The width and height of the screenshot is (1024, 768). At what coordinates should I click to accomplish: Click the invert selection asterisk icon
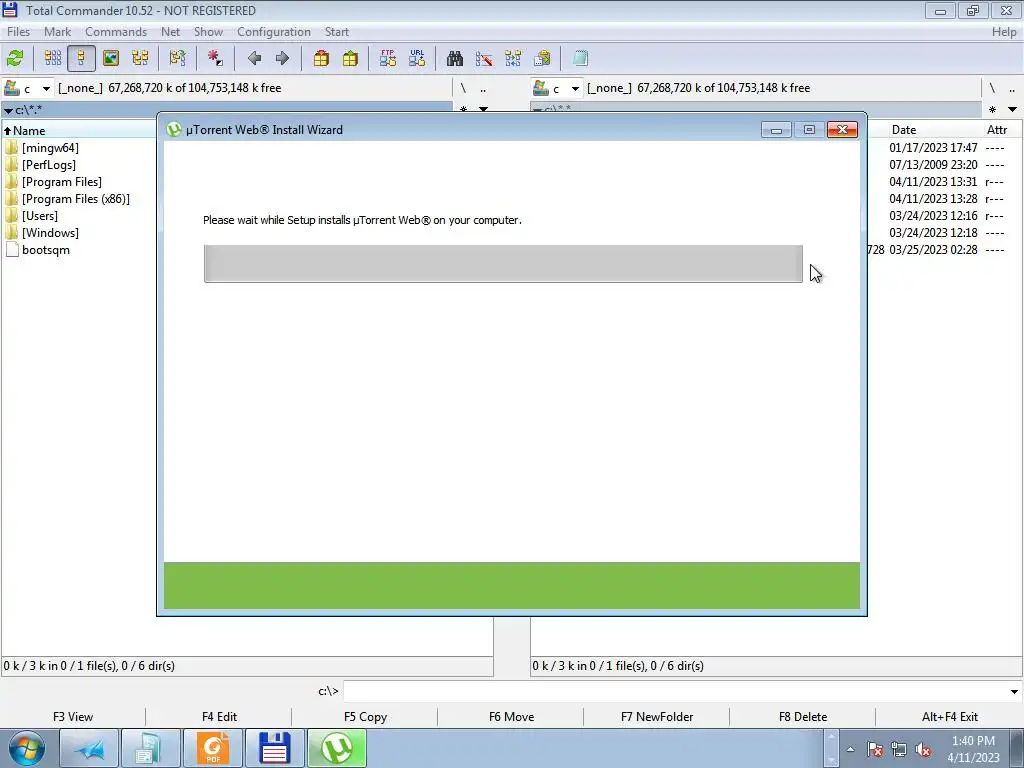pos(215,58)
